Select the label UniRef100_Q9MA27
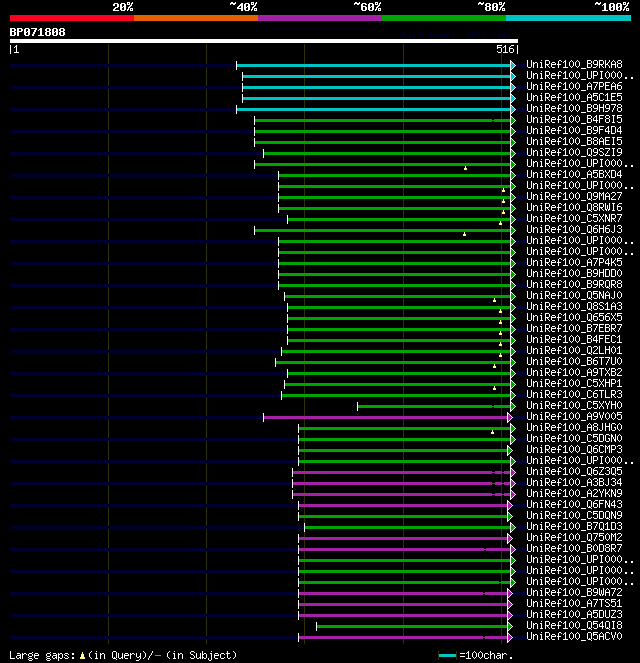Screen dimensions: 640x663 click(574, 196)
